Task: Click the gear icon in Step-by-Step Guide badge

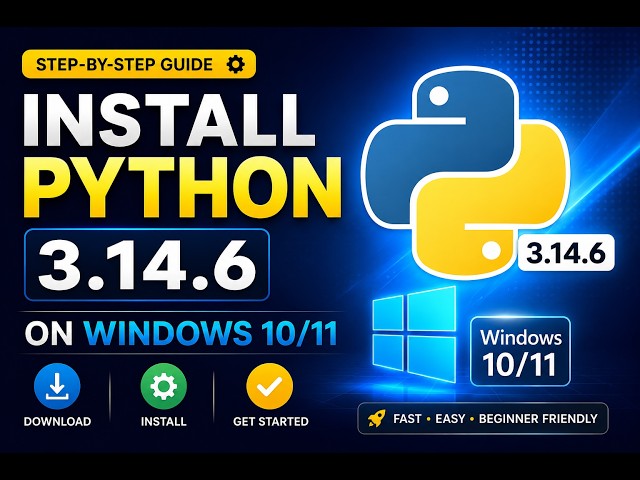Action: pos(236,64)
